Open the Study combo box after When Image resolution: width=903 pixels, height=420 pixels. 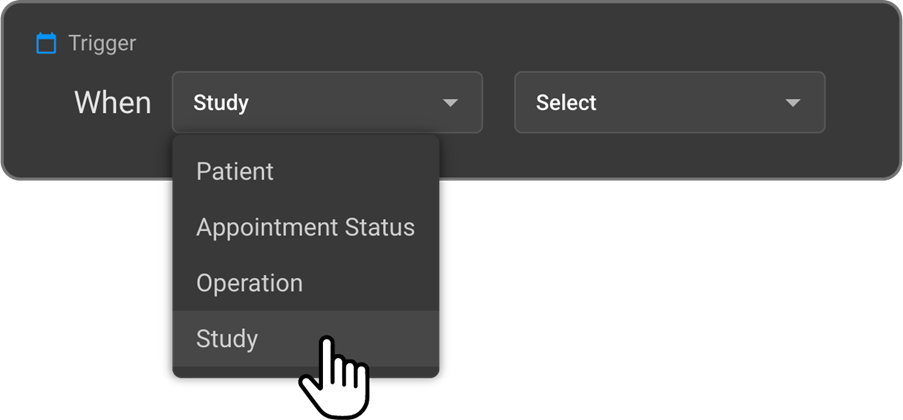[327, 102]
